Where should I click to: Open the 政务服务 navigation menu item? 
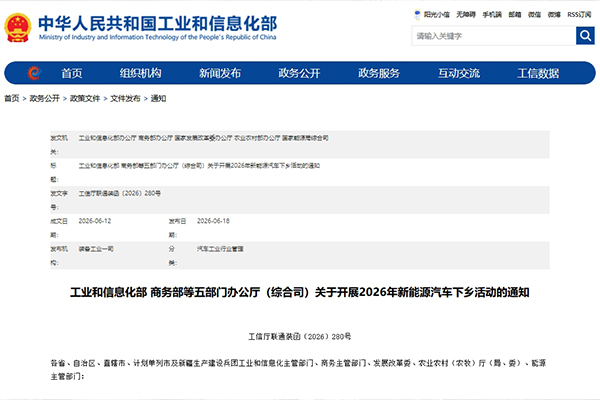379,73
